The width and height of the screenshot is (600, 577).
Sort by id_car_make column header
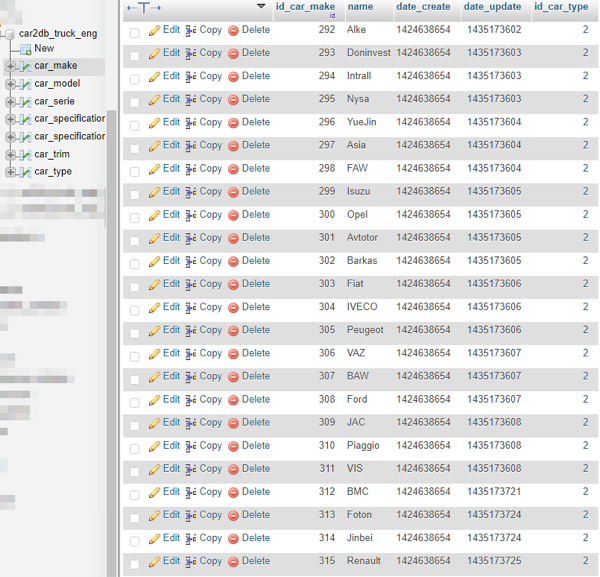tap(305, 7)
